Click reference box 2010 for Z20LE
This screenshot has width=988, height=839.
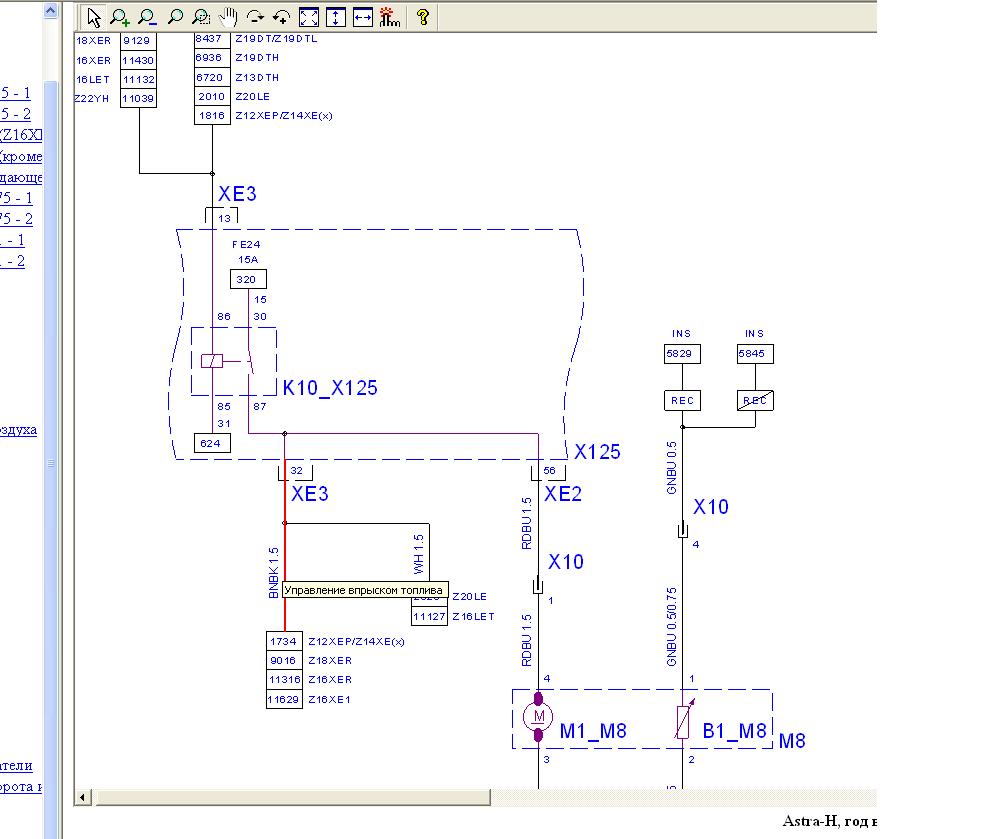(212, 96)
